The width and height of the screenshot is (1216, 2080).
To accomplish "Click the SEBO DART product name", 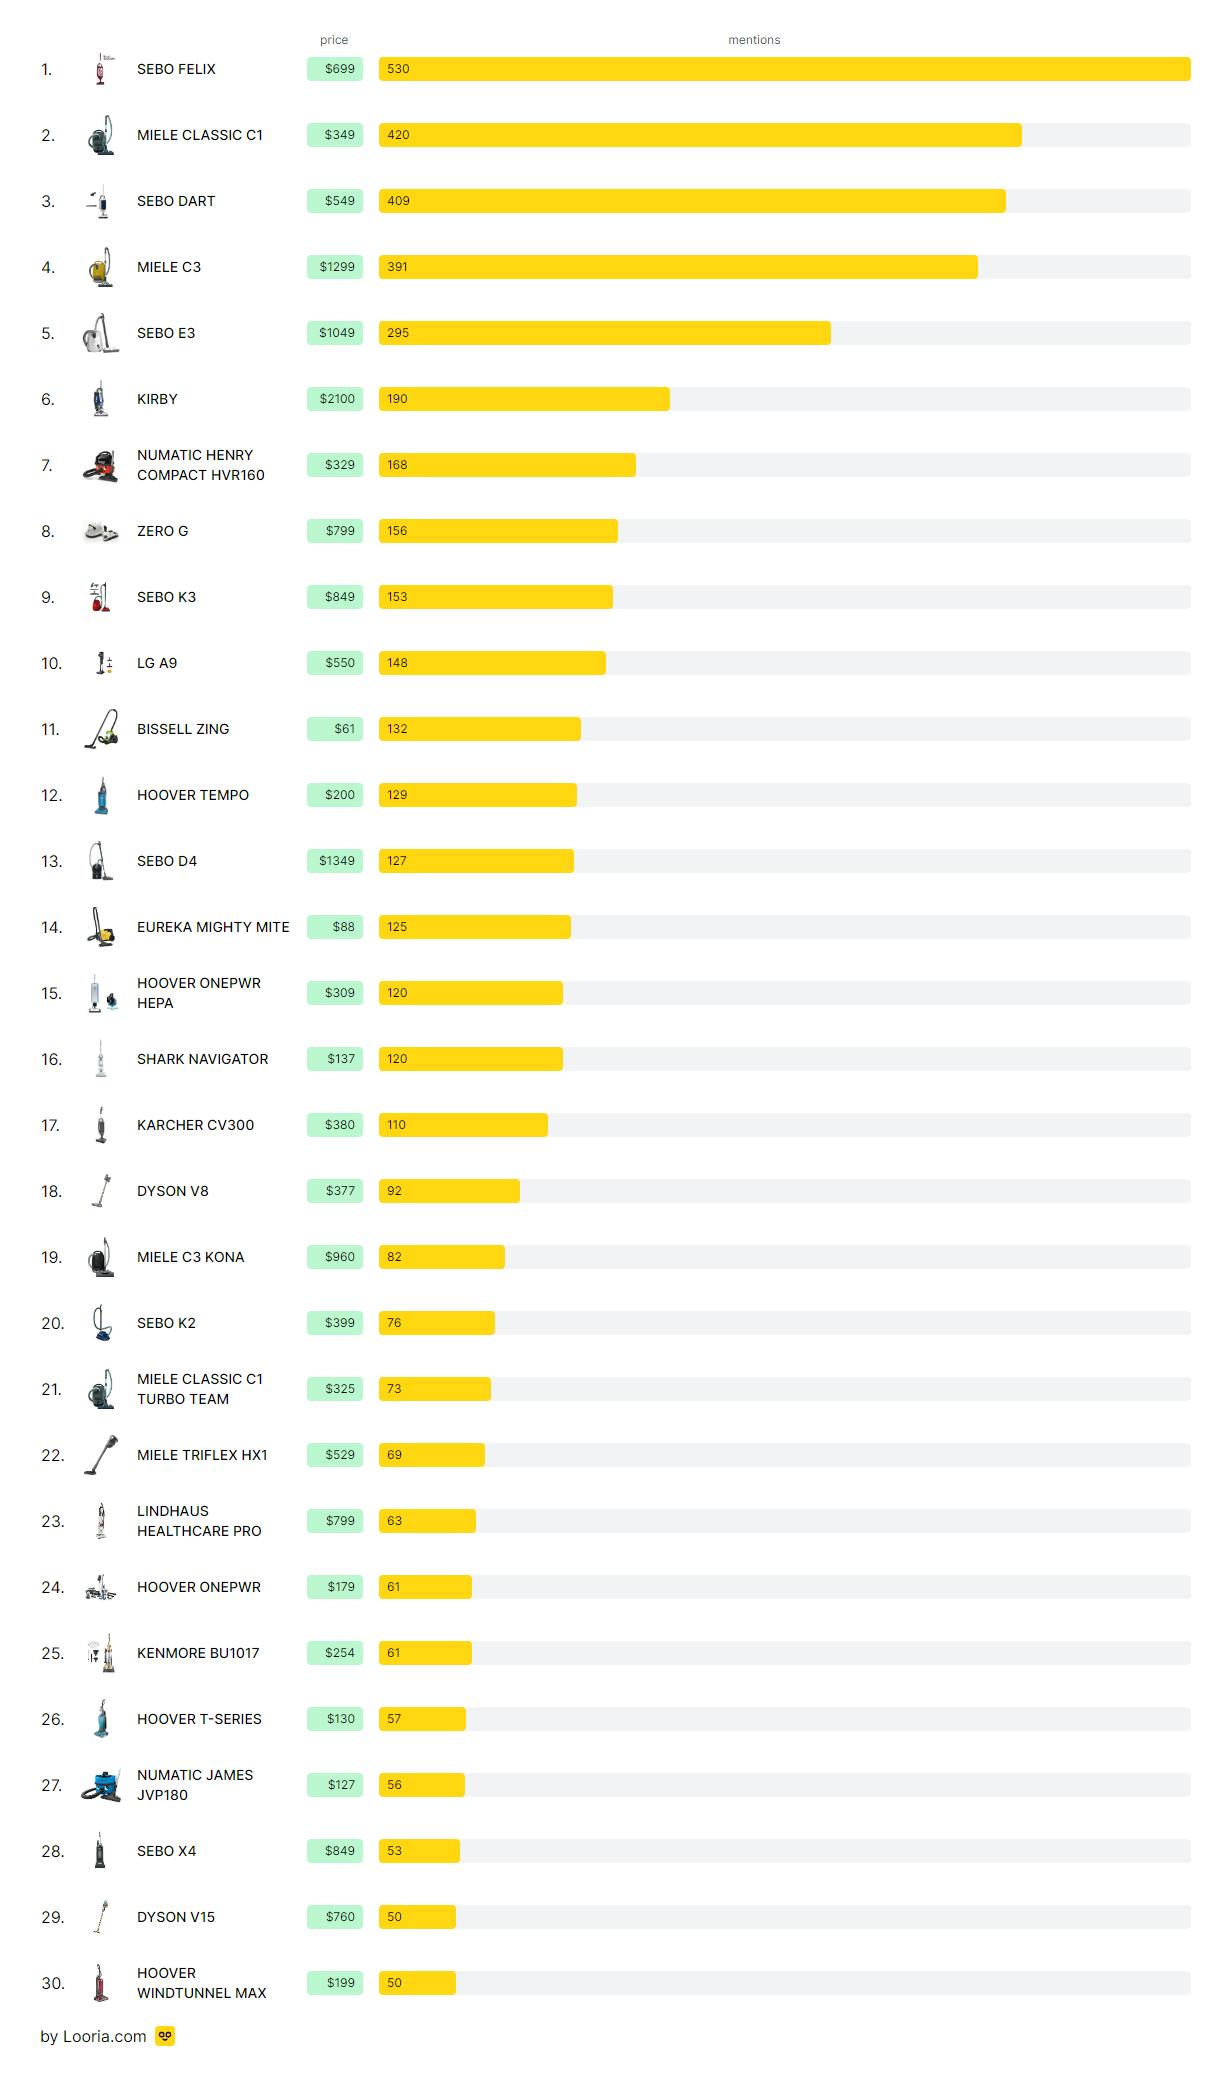I will [x=176, y=201].
